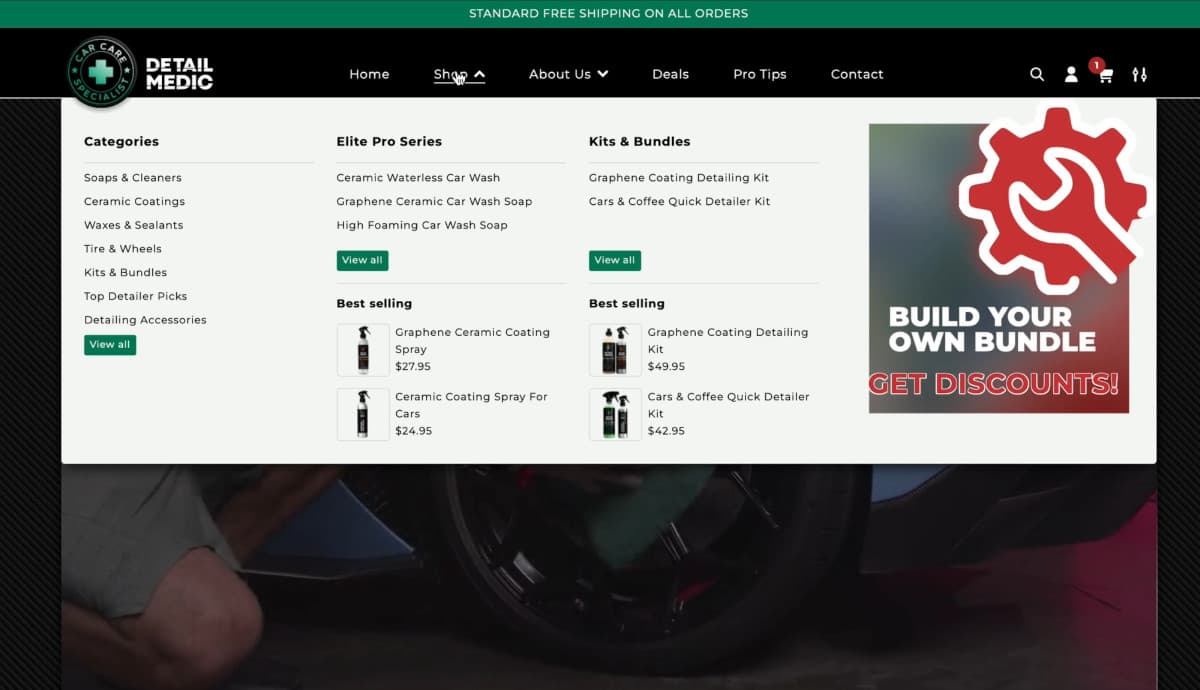Navigate to the Contact page
This screenshot has width=1200, height=690.
pyautogui.click(x=857, y=74)
